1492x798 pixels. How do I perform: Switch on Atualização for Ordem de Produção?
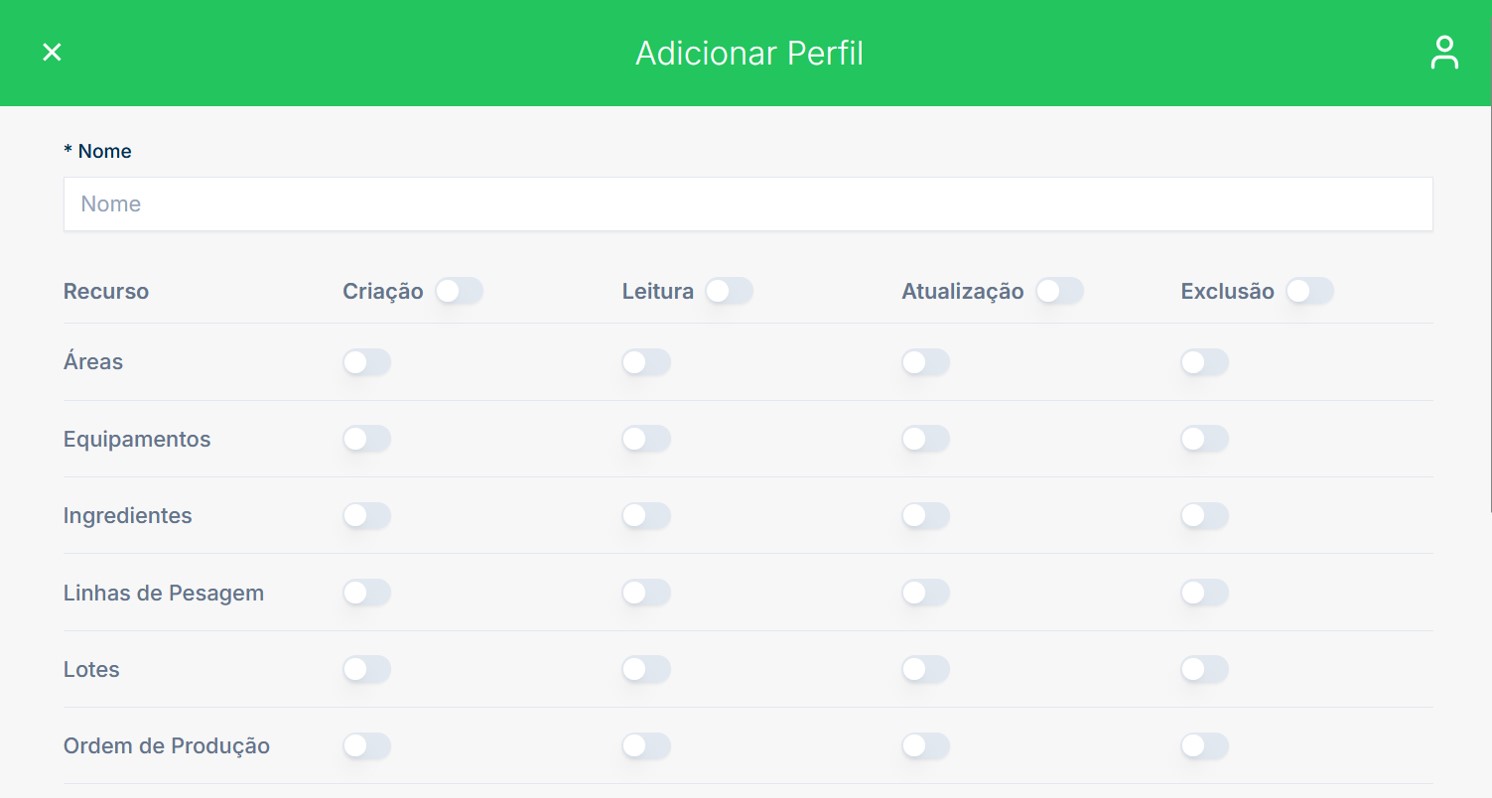tap(925, 746)
